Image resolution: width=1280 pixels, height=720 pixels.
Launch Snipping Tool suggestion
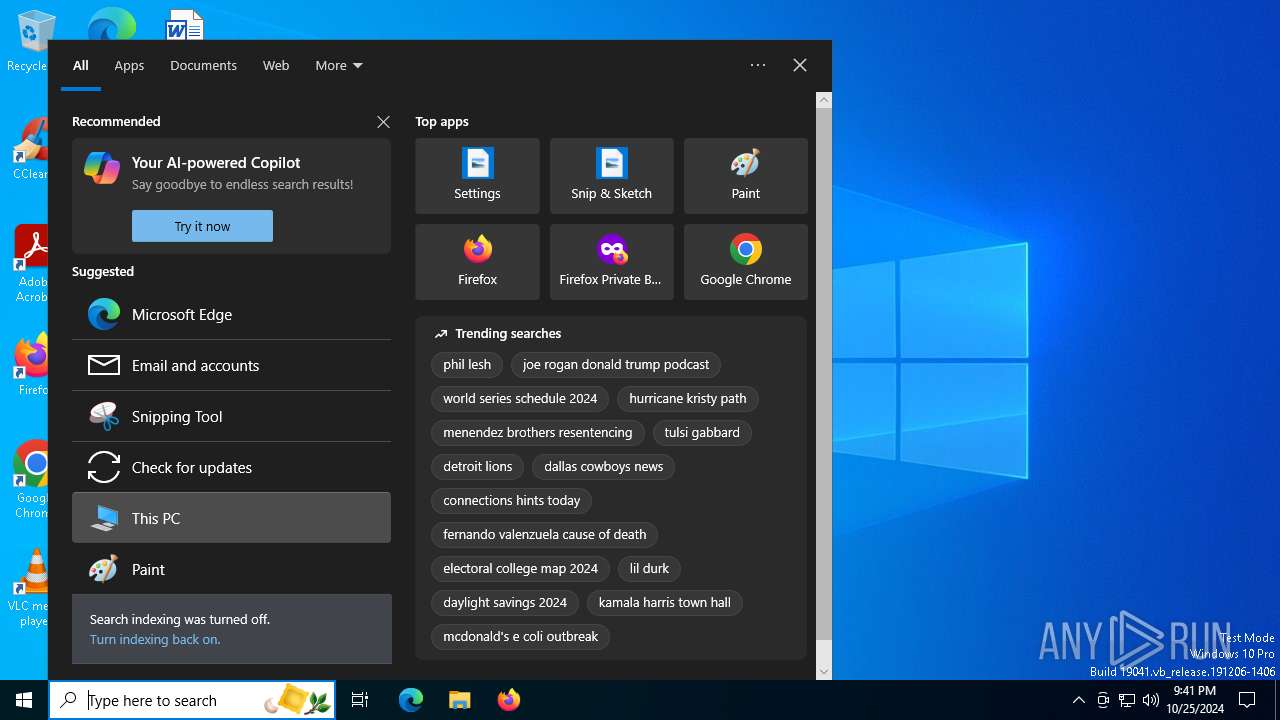click(231, 416)
